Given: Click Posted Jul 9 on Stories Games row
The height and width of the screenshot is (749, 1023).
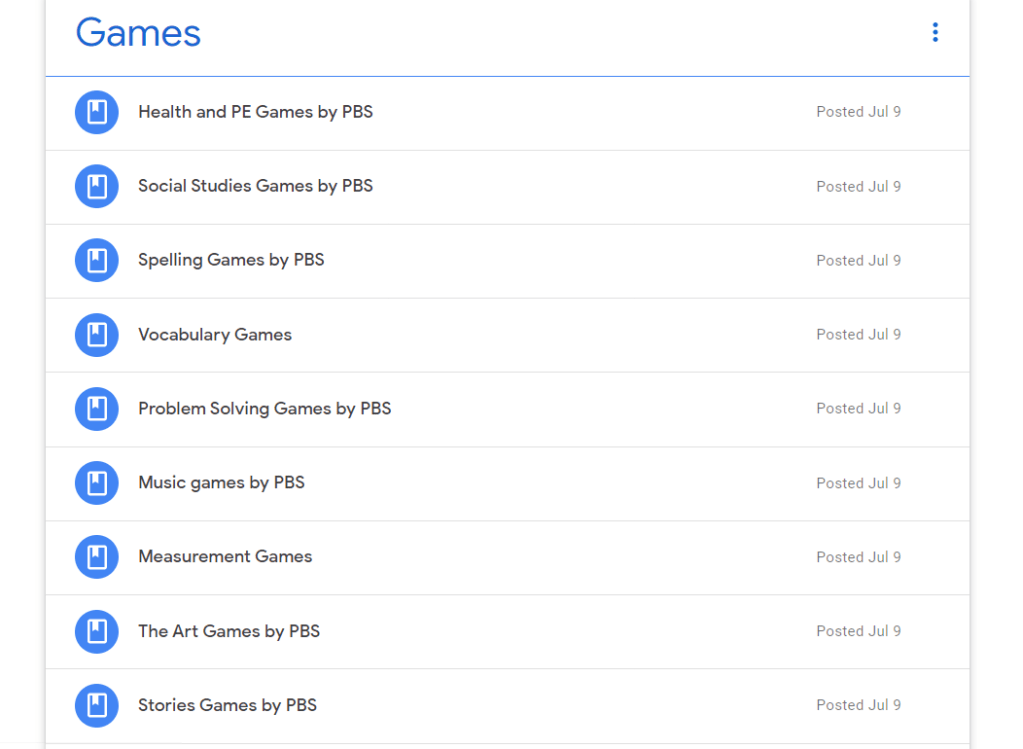Looking at the screenshot, I should (x=858, y=705).
